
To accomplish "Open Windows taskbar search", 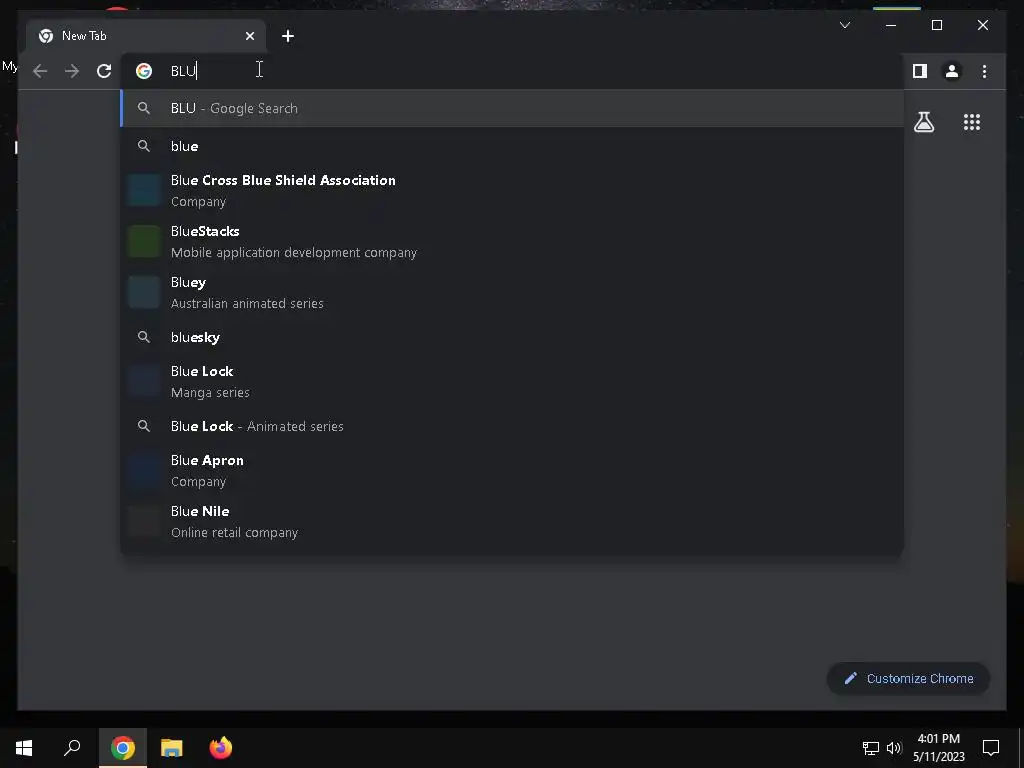I will point(72,748).
